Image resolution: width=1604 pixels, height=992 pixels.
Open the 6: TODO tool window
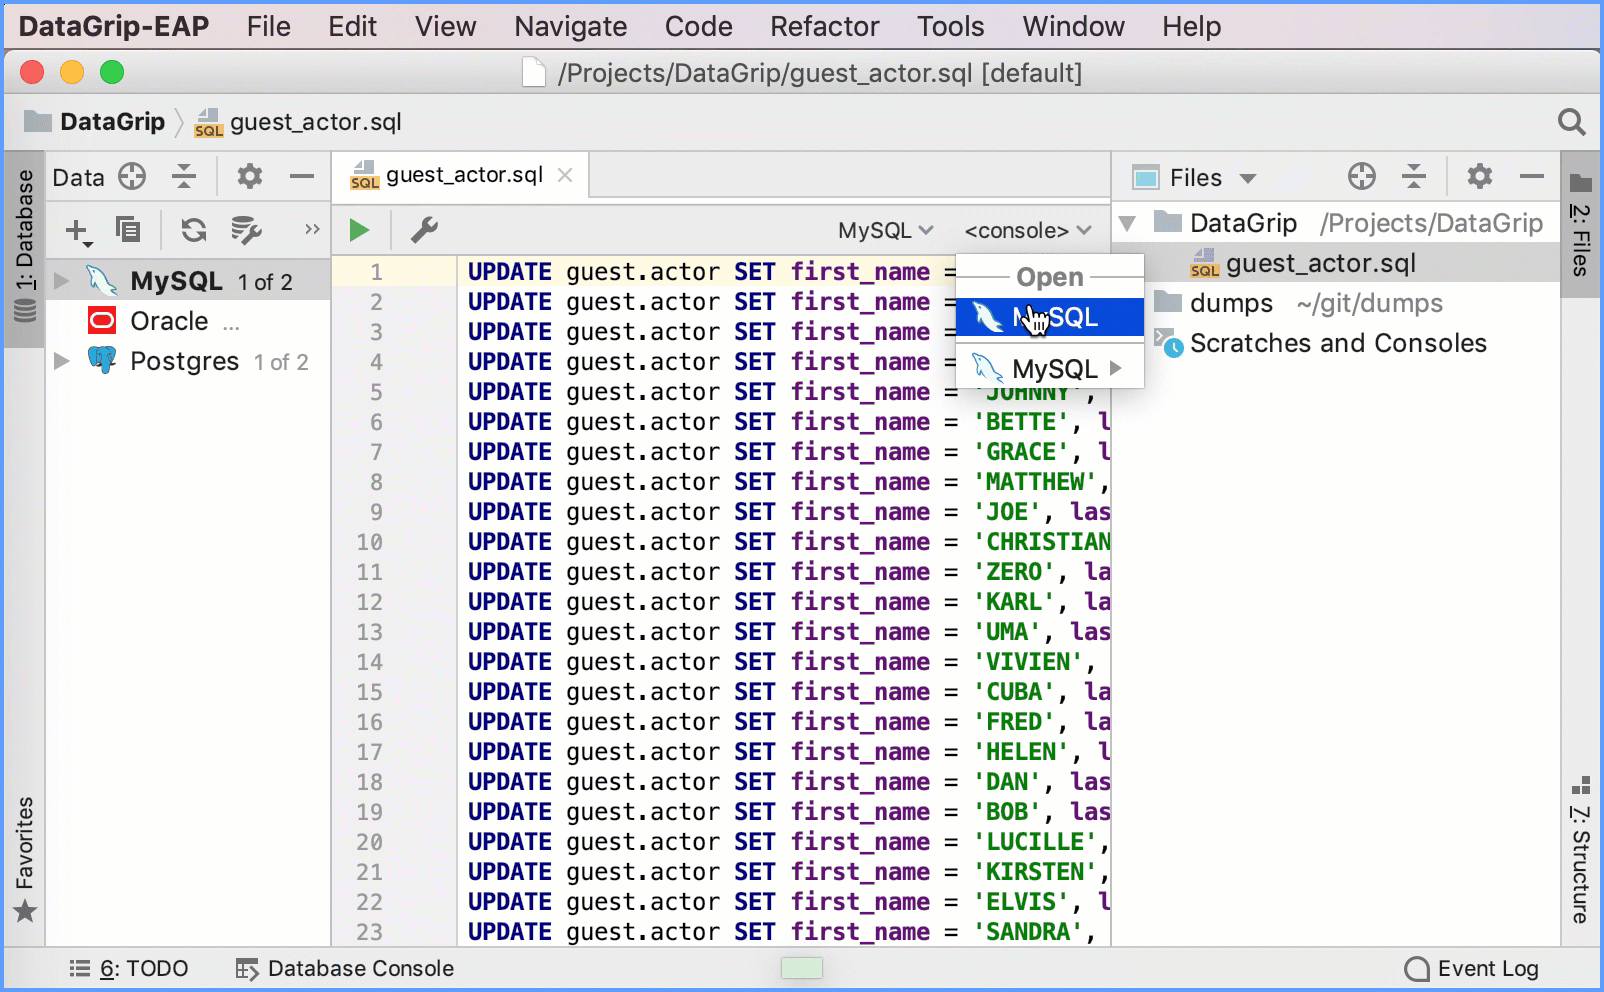tap(129, 968)
